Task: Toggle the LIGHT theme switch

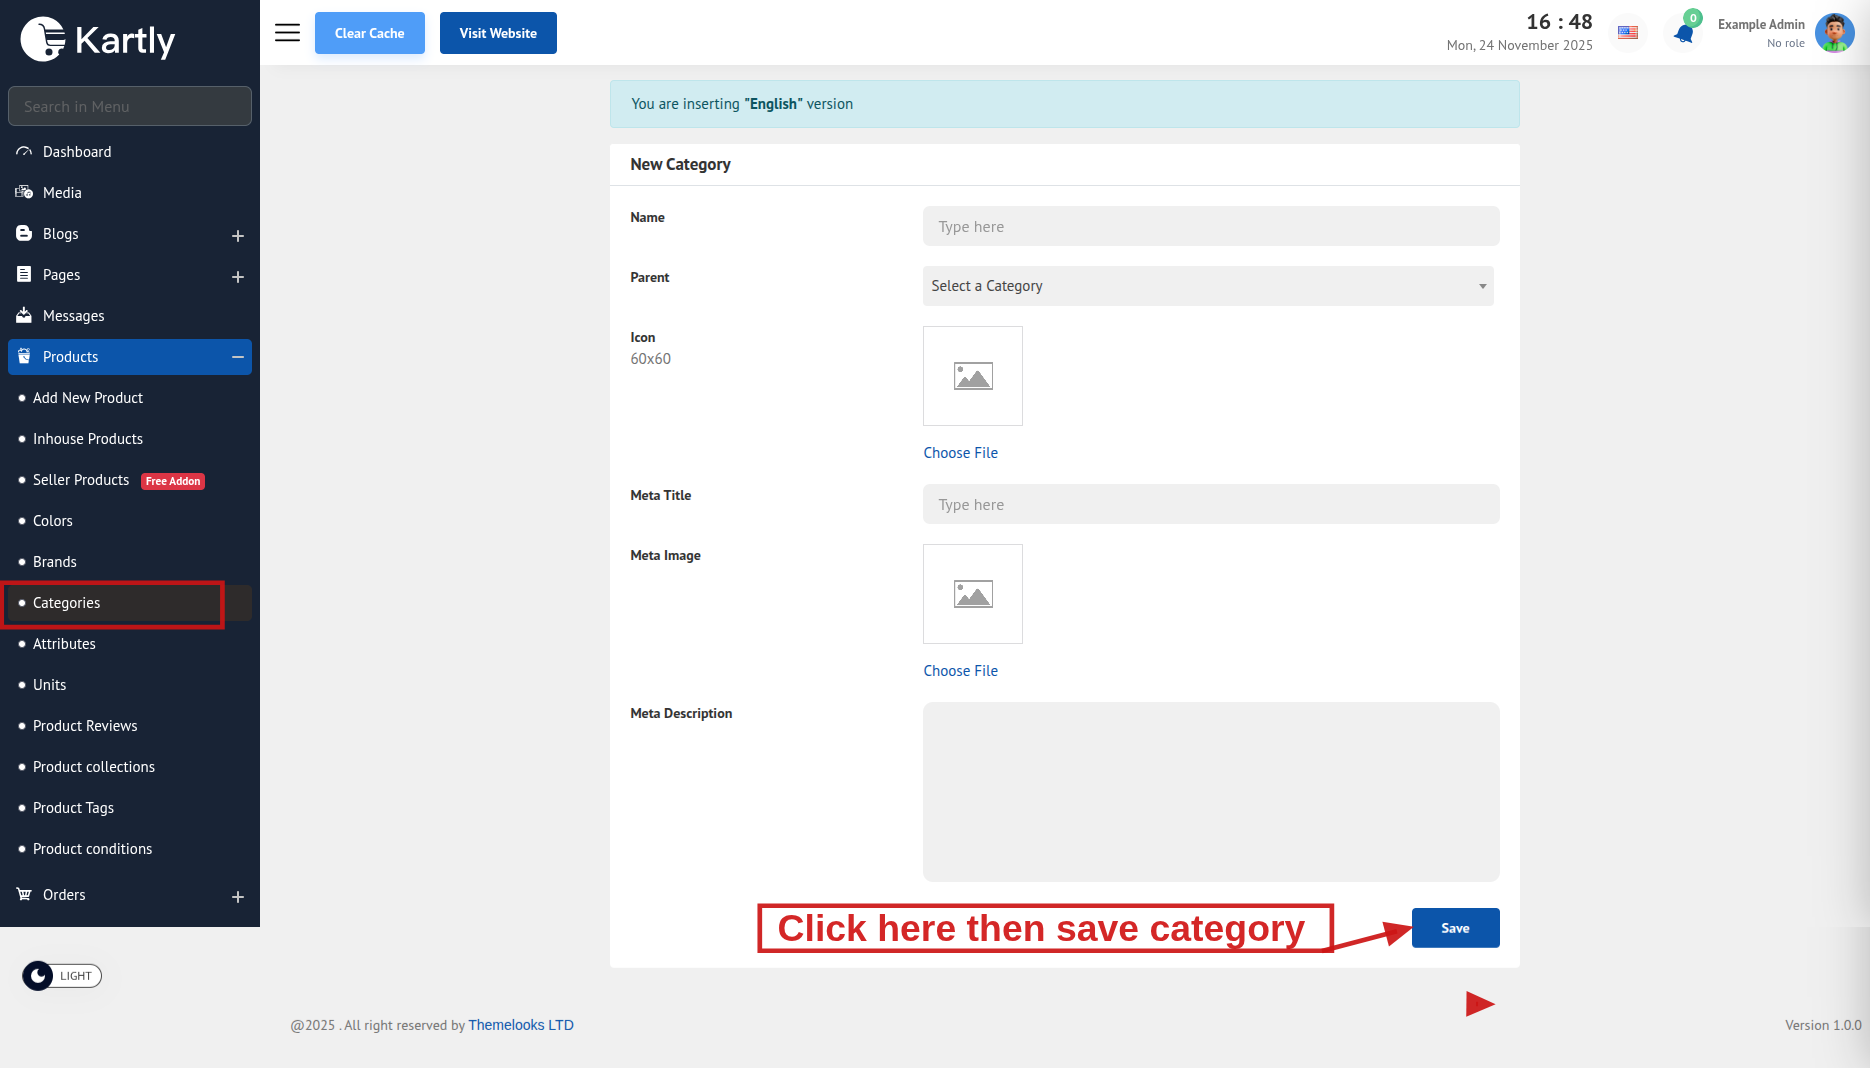Action: [62, 976]
